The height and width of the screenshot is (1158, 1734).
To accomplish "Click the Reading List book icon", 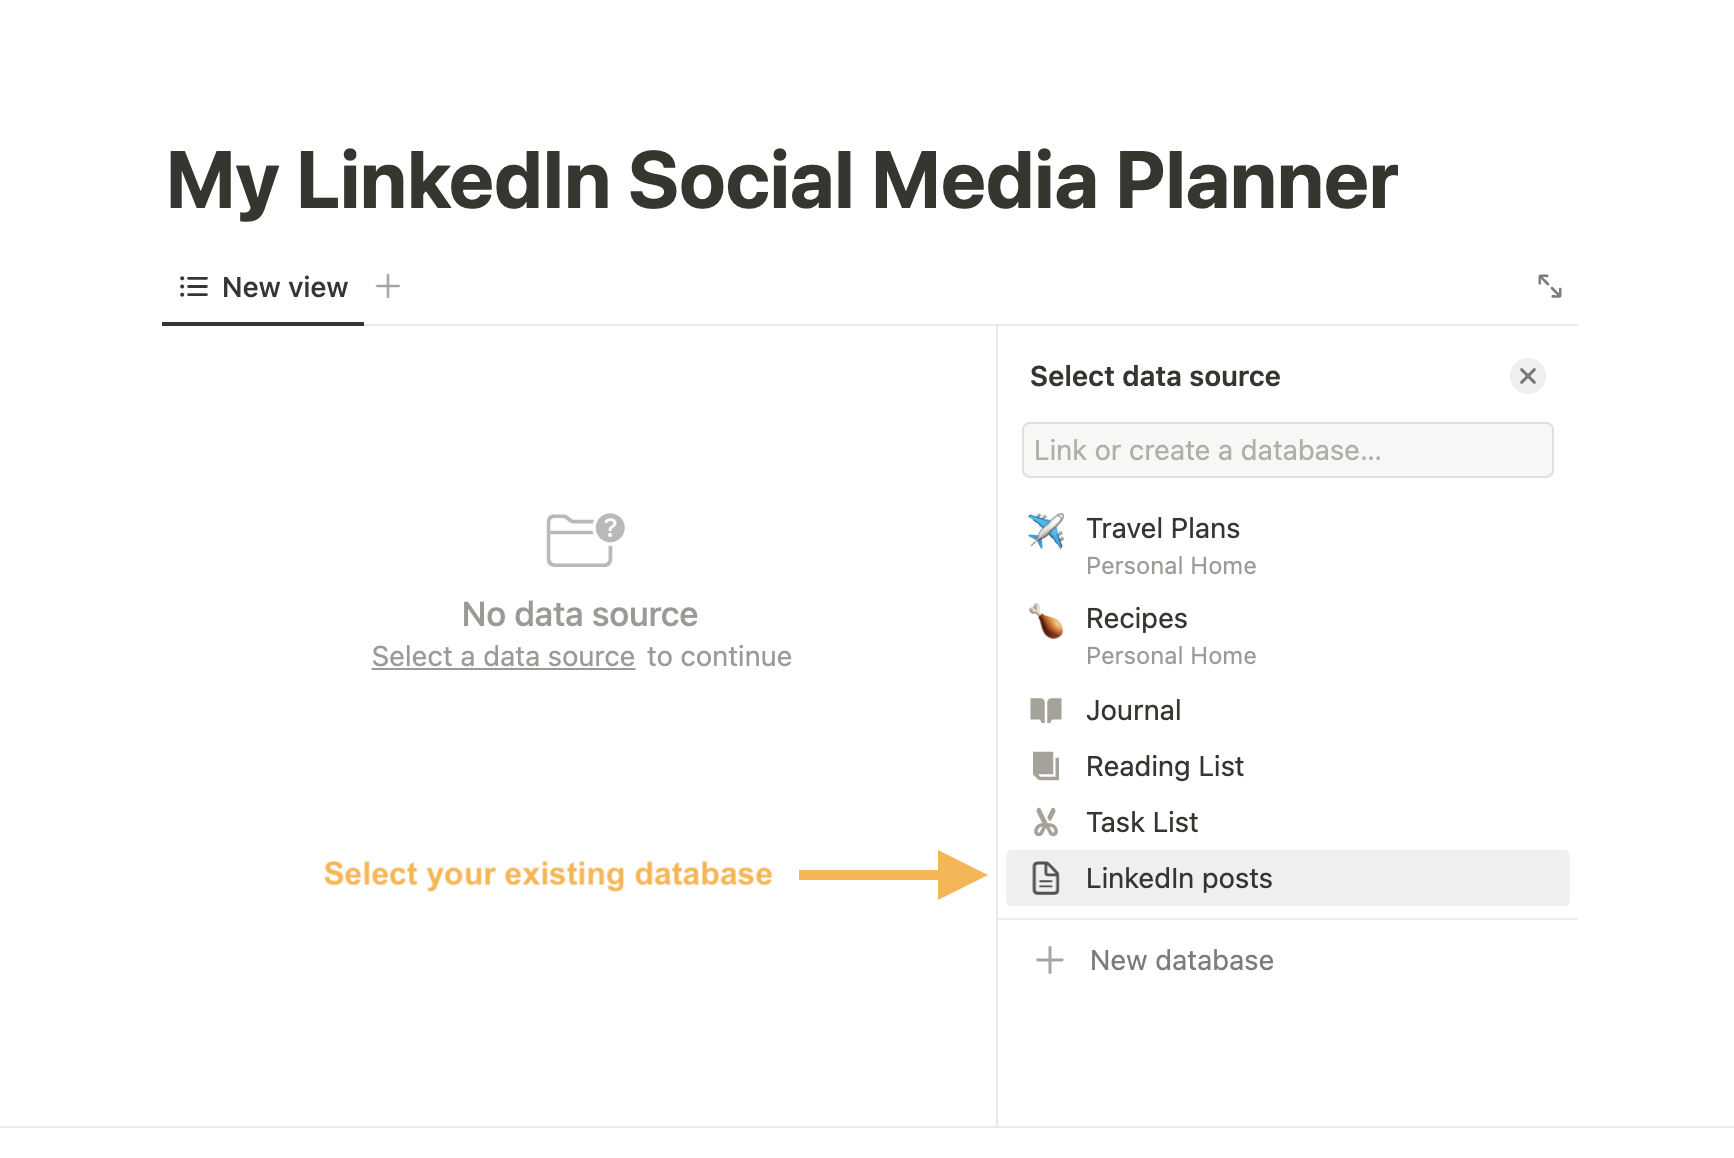I will tap(1046, 766).
